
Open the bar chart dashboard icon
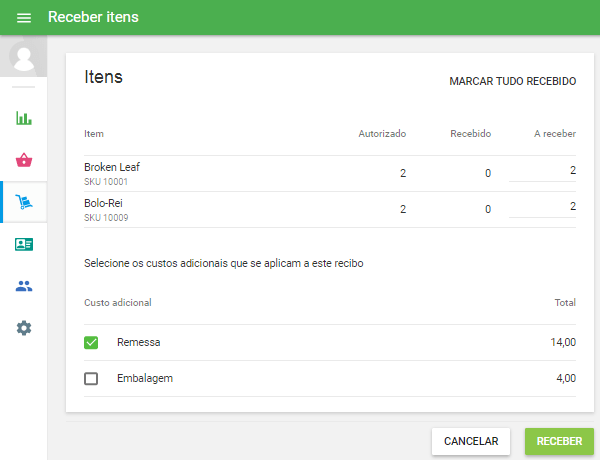(24, 118)
